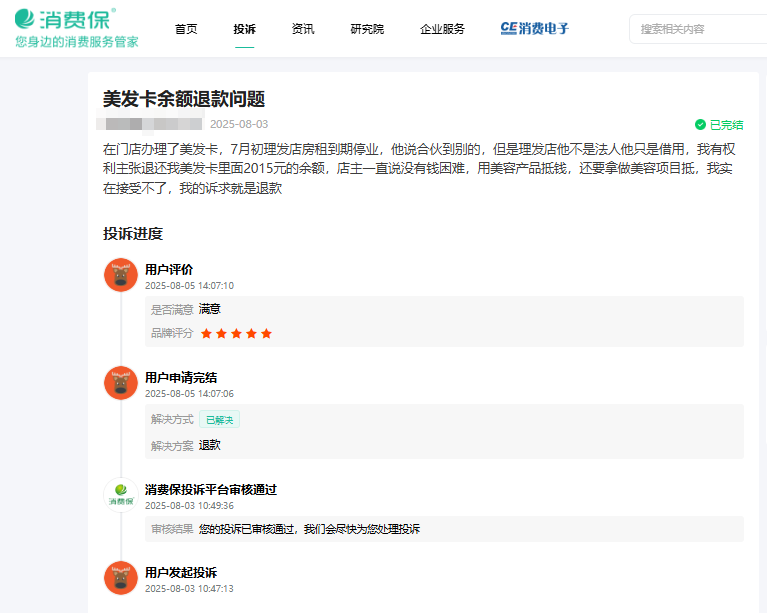Click the 消费保 platform avatar in timeline
The width and height of the screenshot is (767, 613).
pos(121,495)
